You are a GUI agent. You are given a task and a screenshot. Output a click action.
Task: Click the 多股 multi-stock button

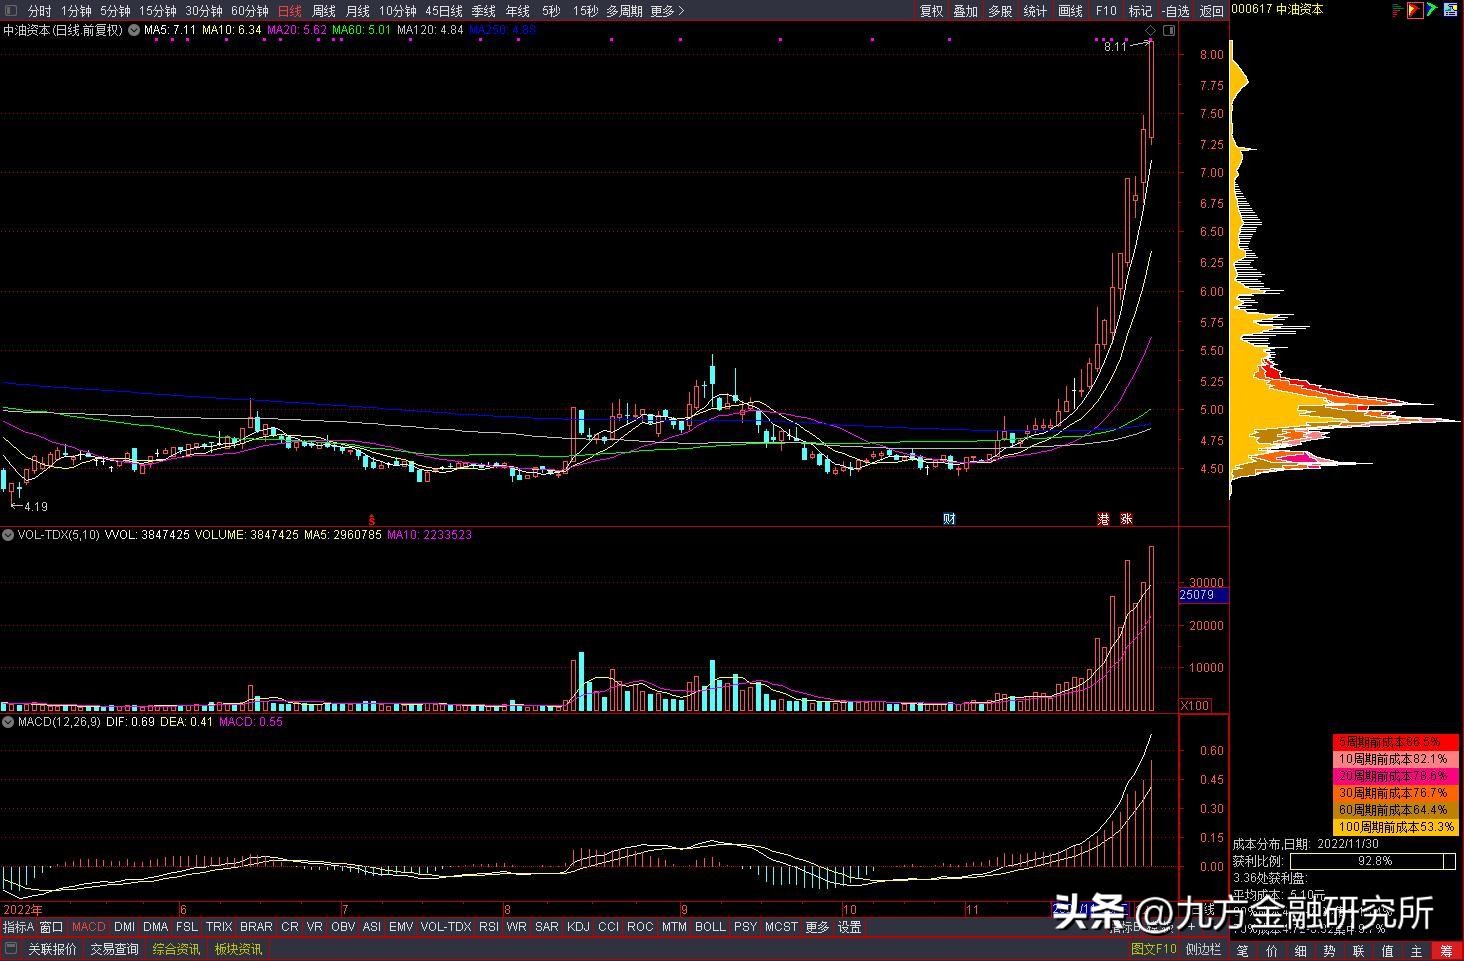1000,11
